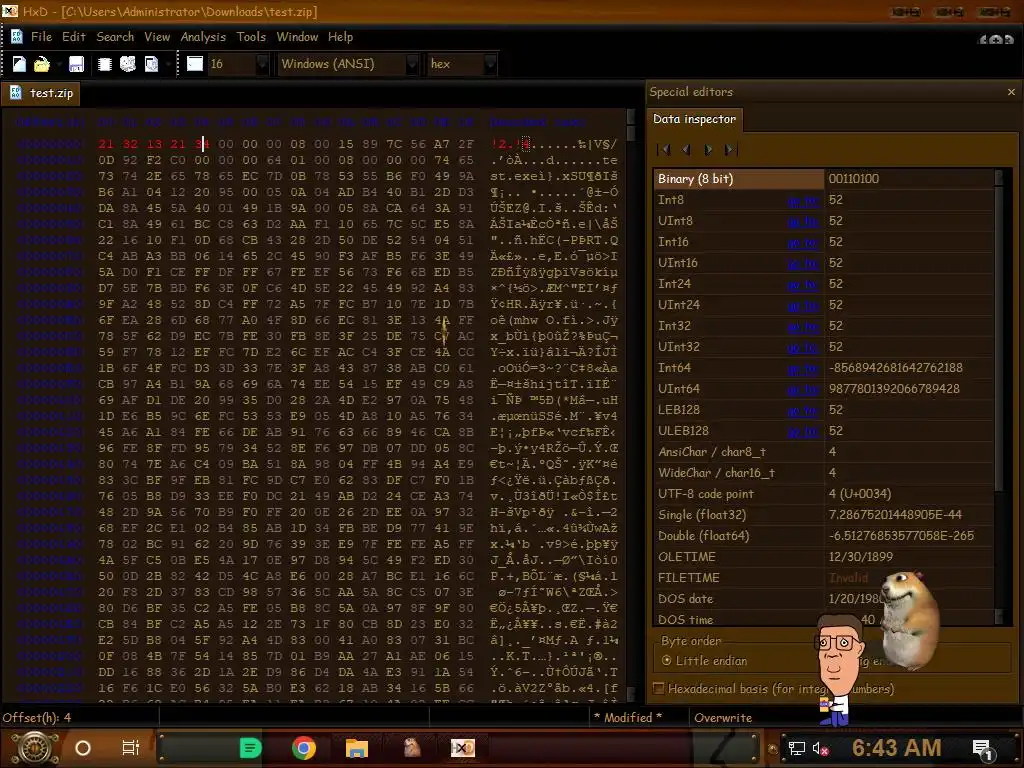The image size is (1024, 768).
Task: Select the test.zip document tab
Action: click(x=40, y=93)
